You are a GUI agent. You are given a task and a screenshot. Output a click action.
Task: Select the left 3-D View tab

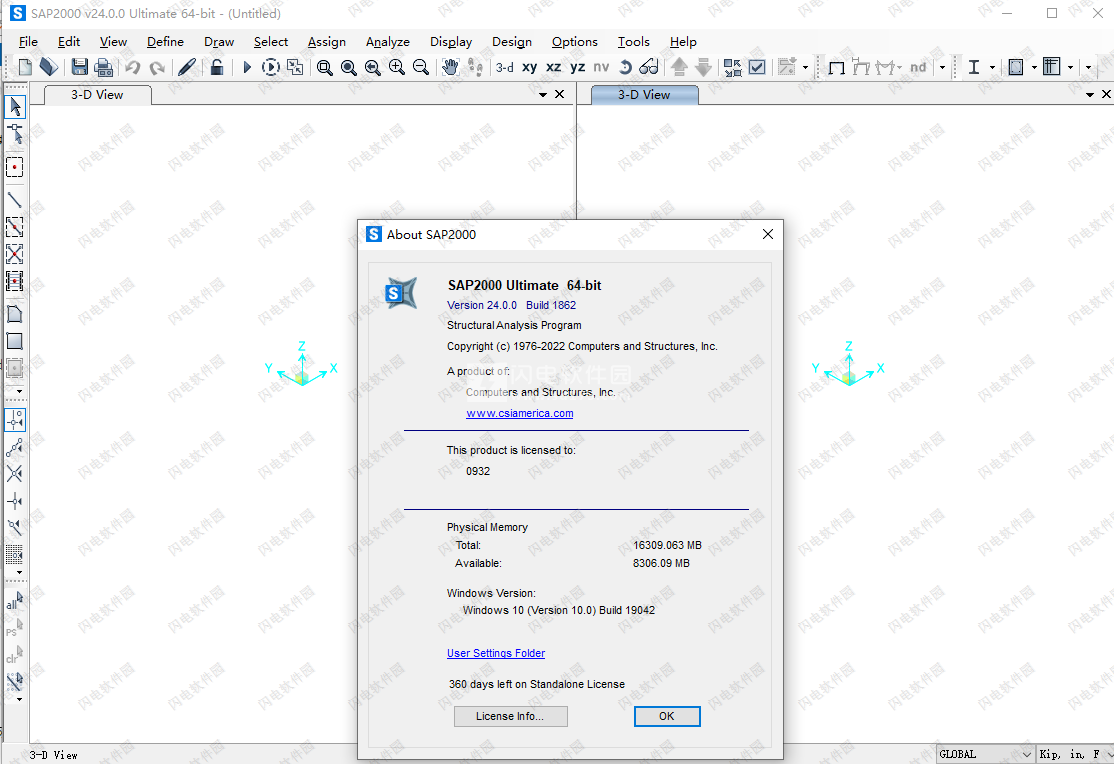click(97, 95)
